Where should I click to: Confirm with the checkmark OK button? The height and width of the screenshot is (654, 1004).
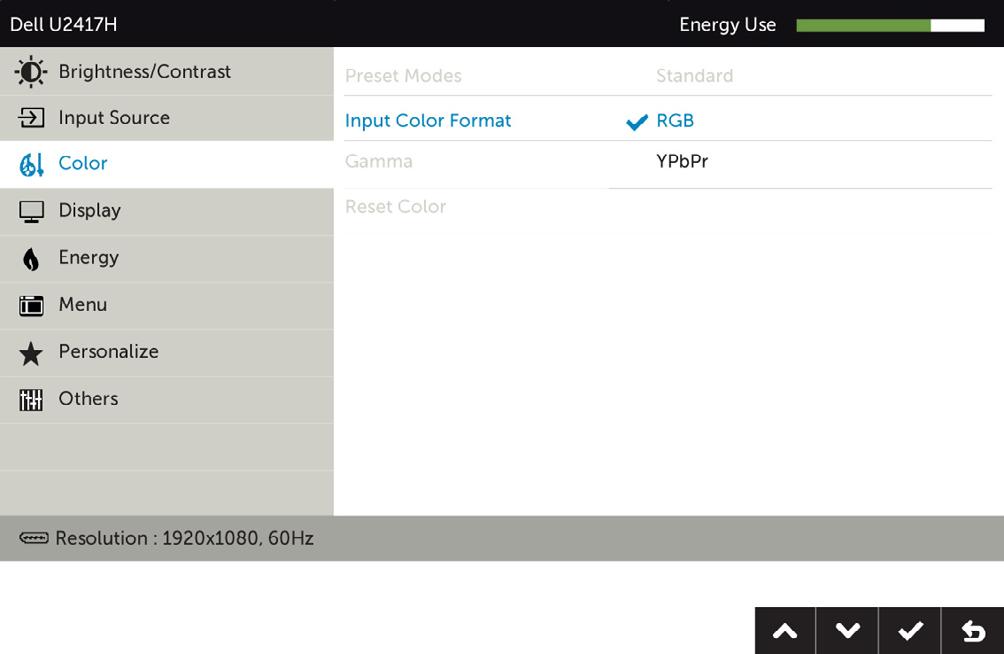(910, 631)
